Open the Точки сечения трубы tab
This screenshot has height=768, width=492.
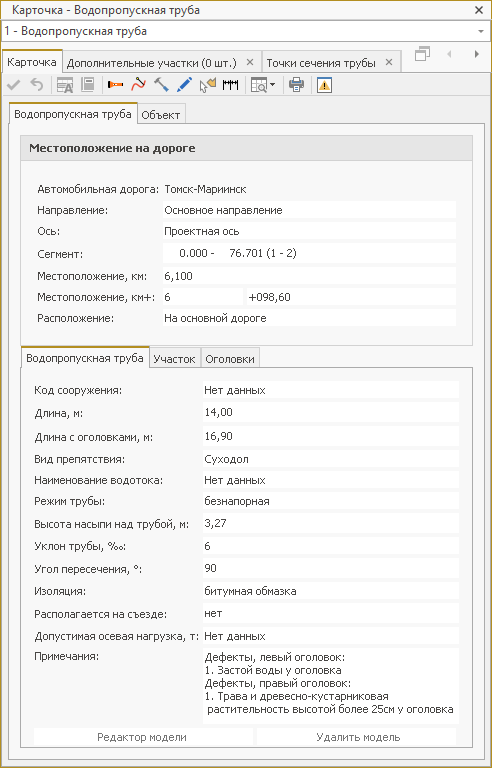(321, 63)
